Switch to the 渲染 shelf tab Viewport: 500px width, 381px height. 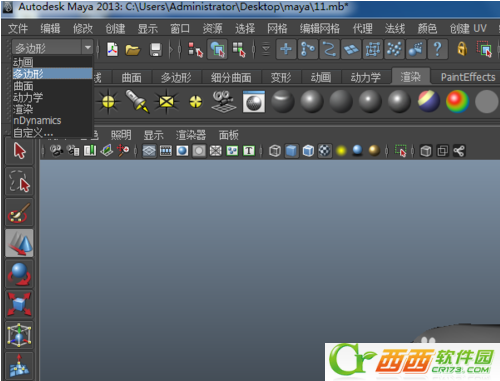(410, 77)
